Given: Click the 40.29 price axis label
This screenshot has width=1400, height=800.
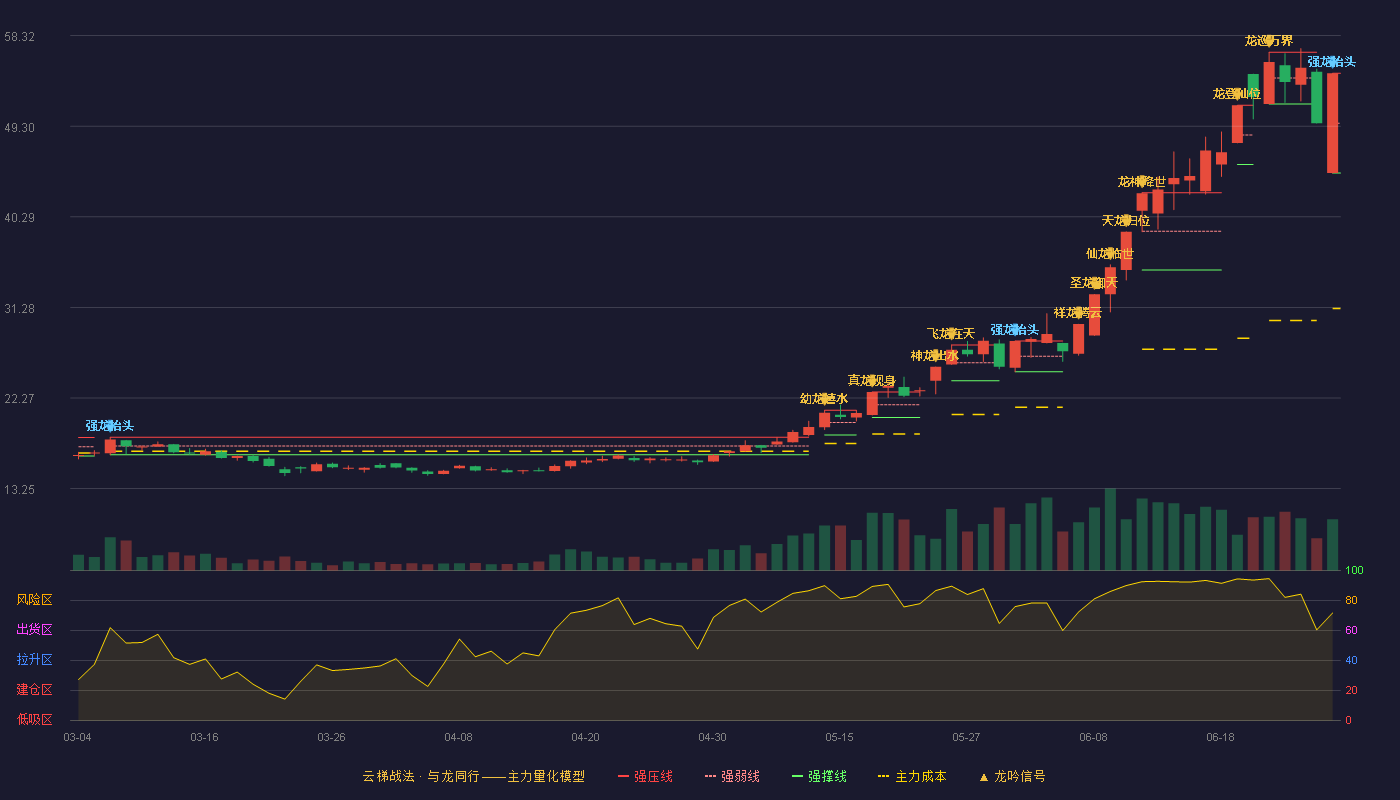Looking at the screenshot, I should (x=20, y=217).
